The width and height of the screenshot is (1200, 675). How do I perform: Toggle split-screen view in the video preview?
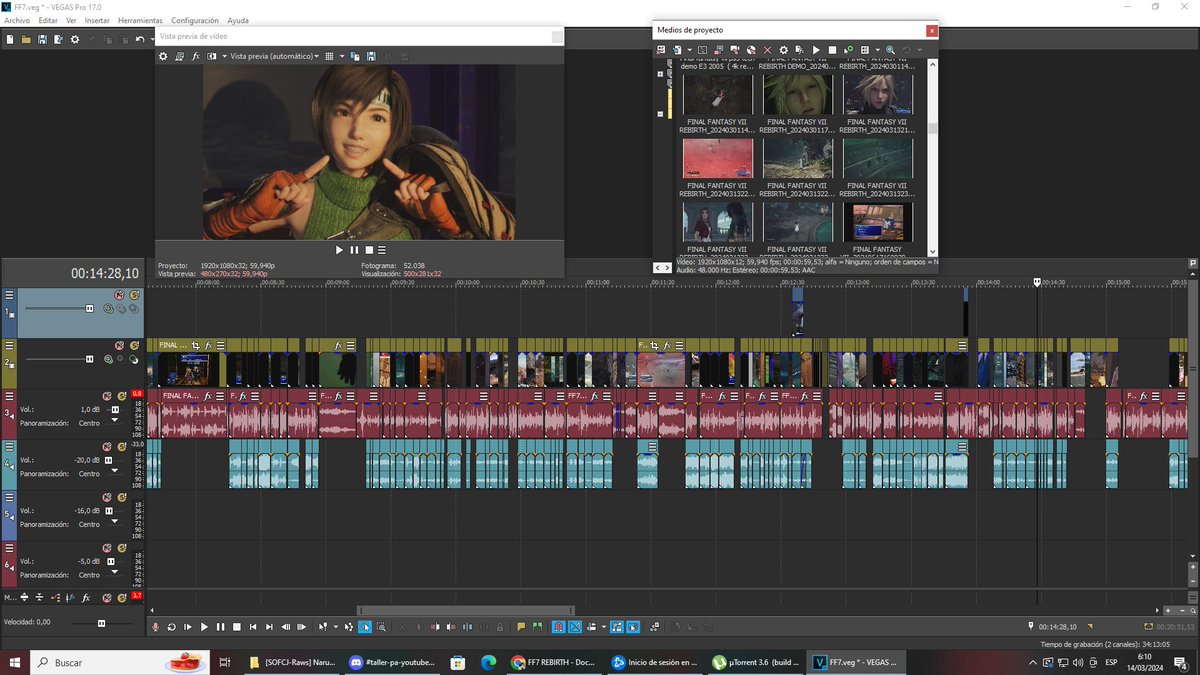(211, 56)
